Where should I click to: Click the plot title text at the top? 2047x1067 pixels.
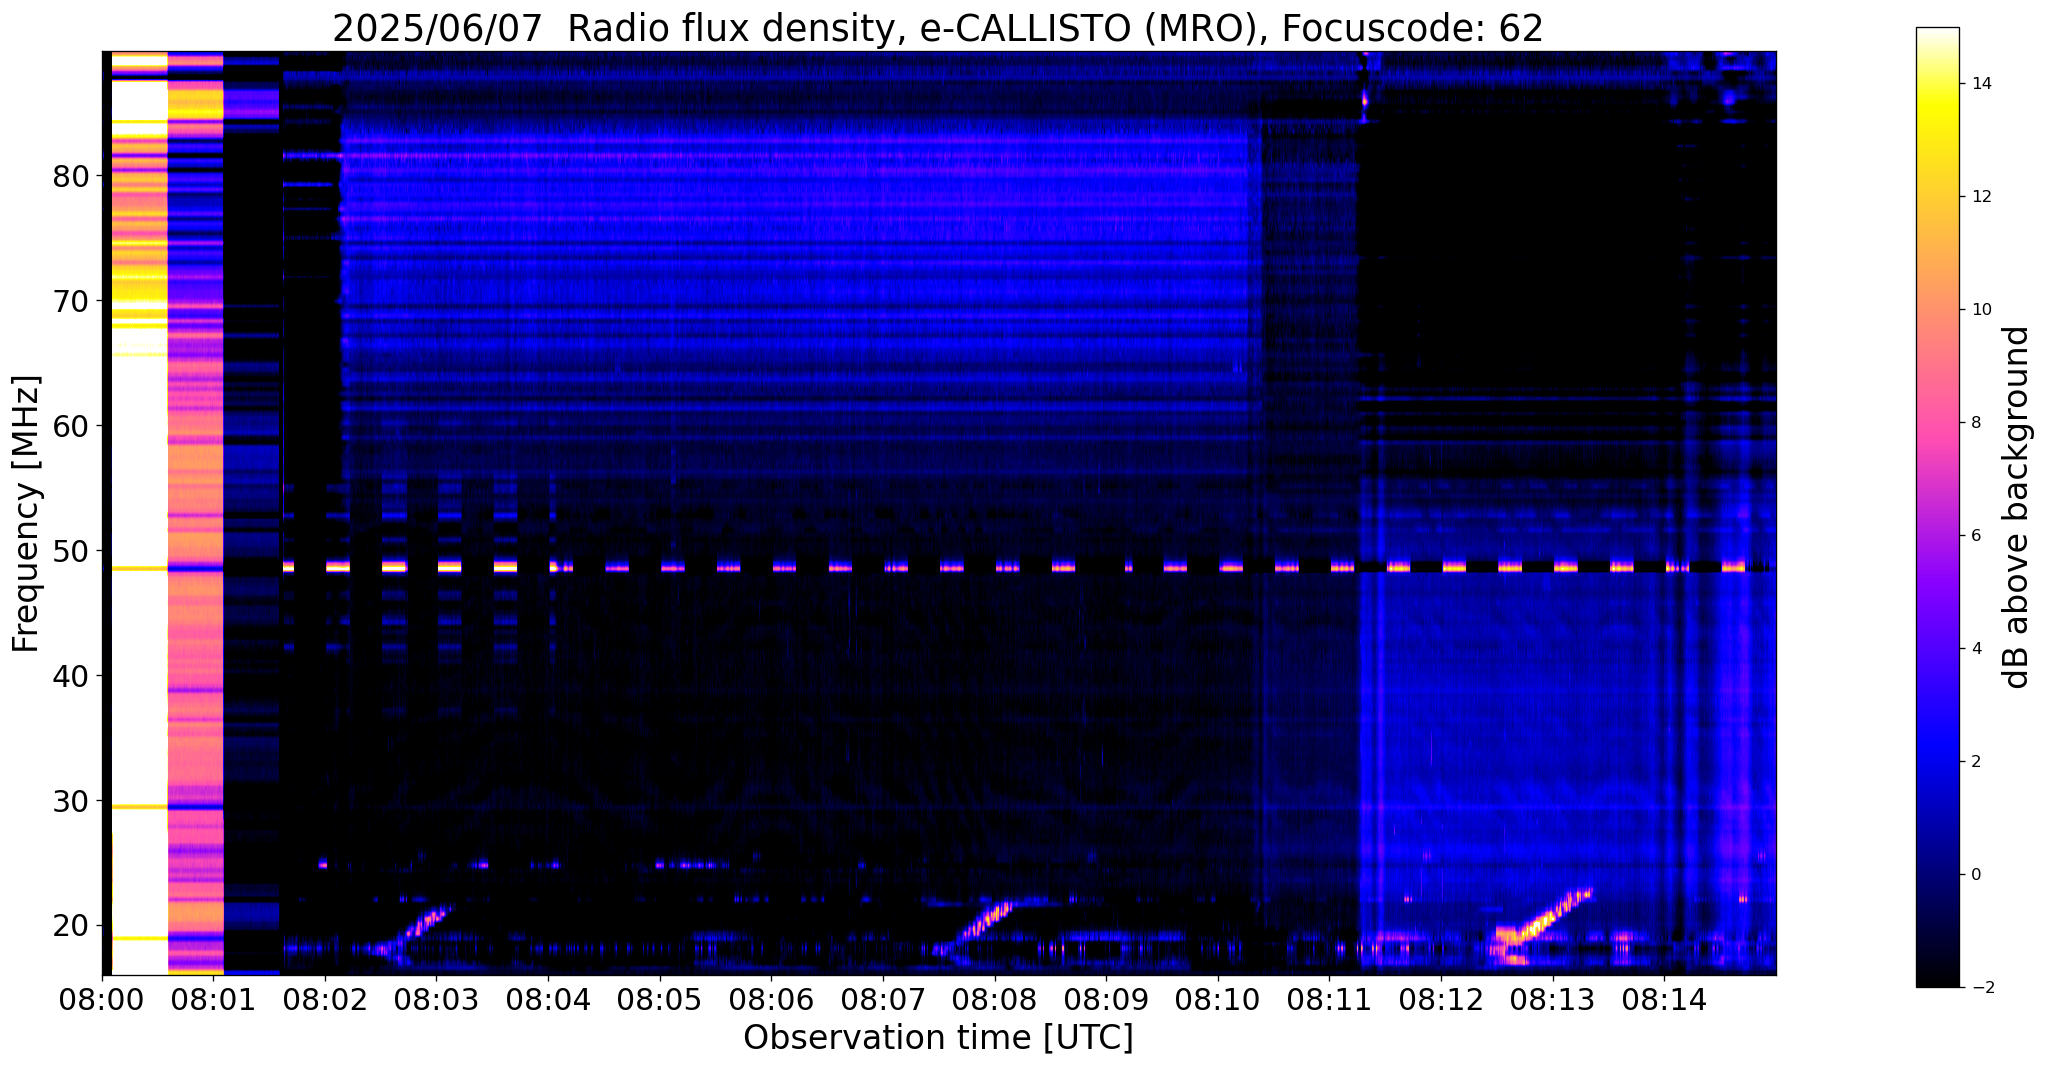[937, 28]
